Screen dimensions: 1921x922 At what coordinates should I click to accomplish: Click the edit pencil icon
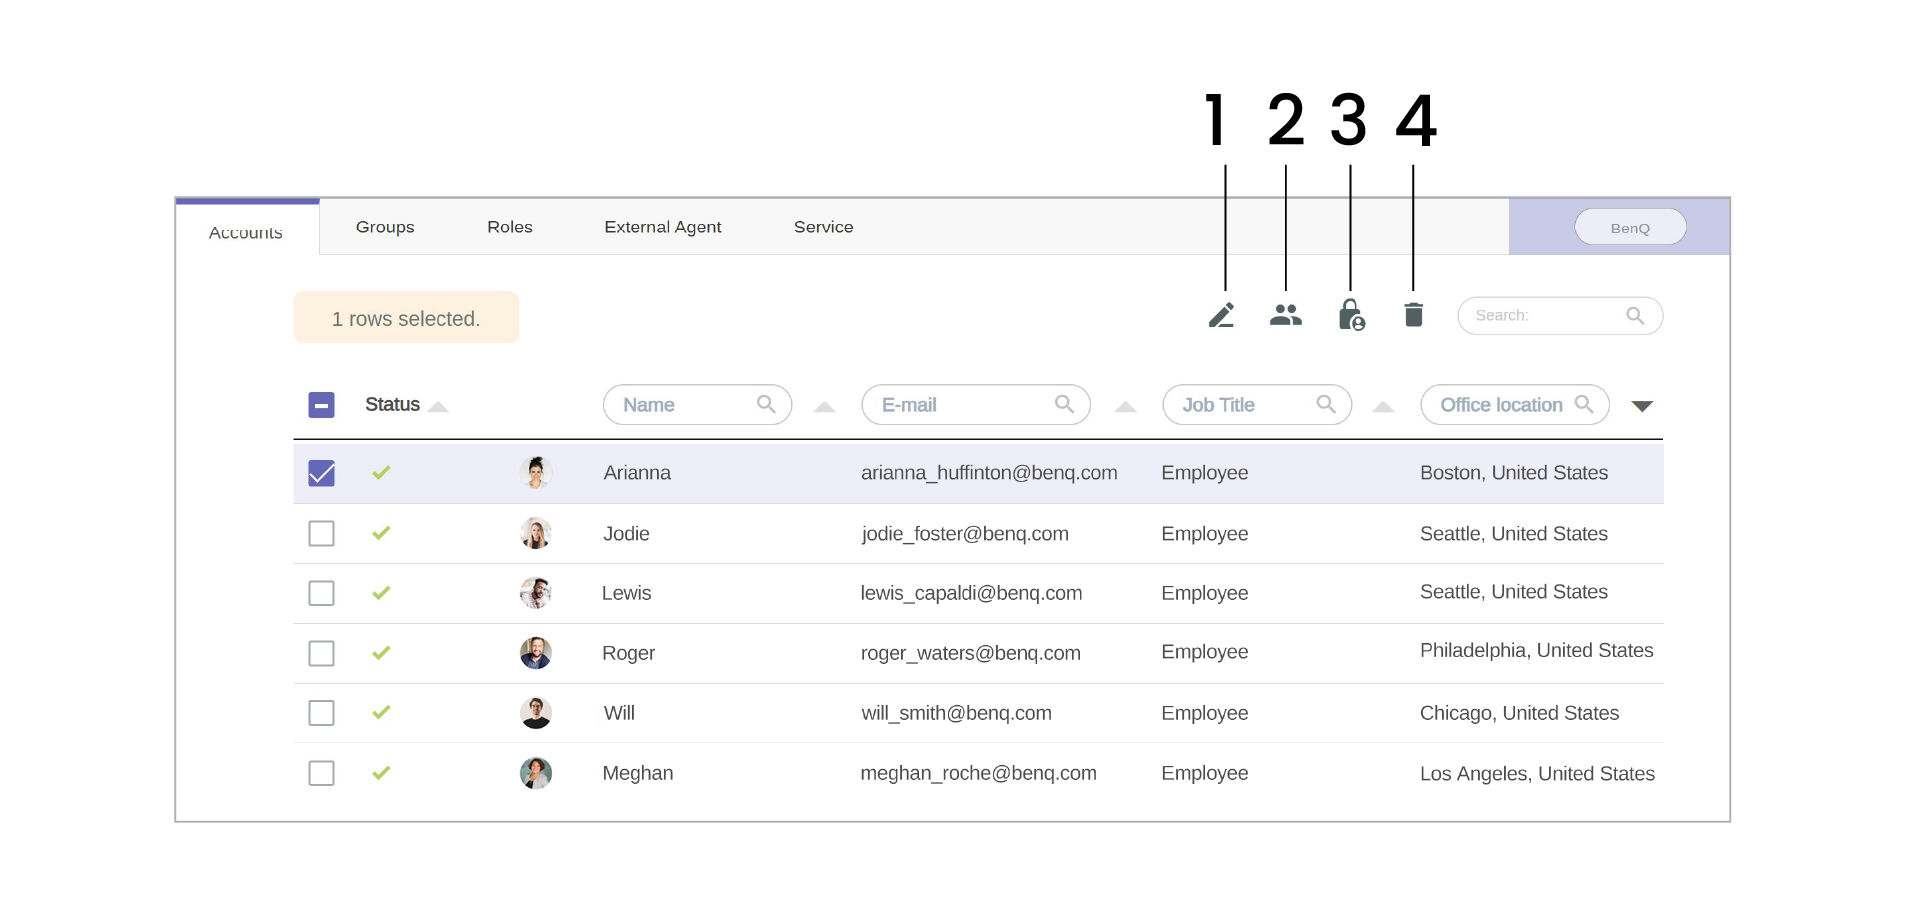[x=1221, y=315]
